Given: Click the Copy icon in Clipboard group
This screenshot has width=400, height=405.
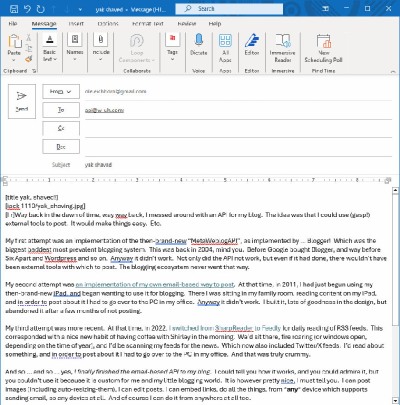Looking at the screenshot, I should [29, 49].
